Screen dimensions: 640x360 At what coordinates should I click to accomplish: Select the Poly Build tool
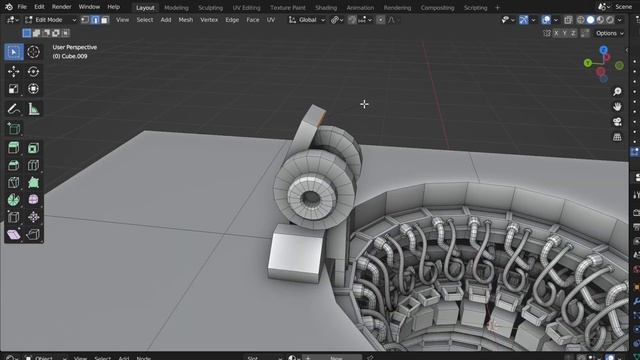coord(33,182)
